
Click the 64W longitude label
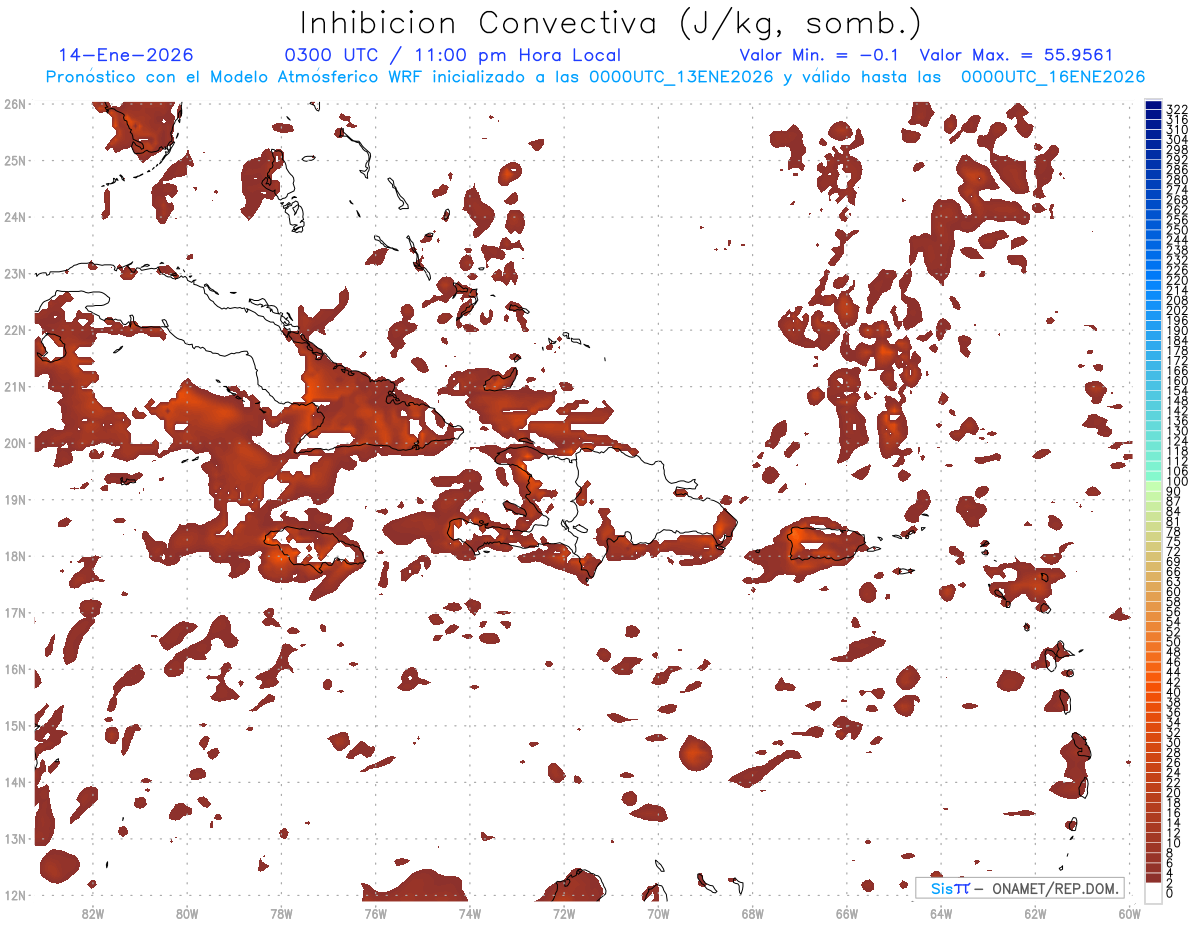tap(941, 912)
